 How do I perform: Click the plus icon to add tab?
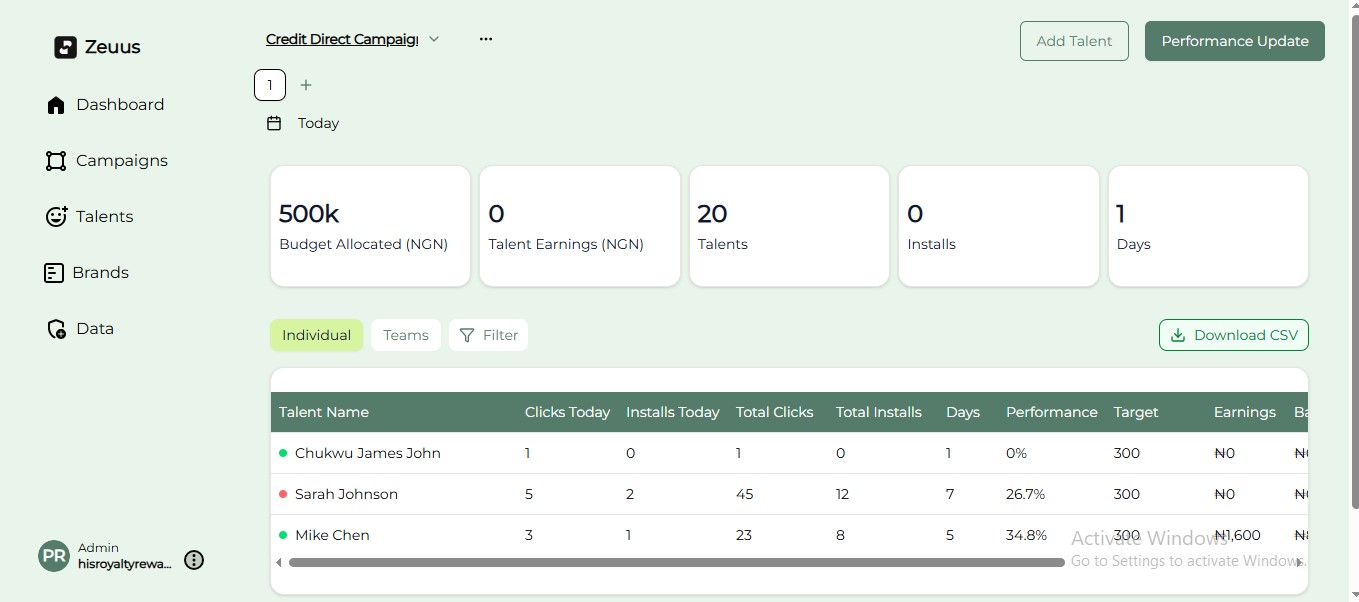(x=306, y=86)
